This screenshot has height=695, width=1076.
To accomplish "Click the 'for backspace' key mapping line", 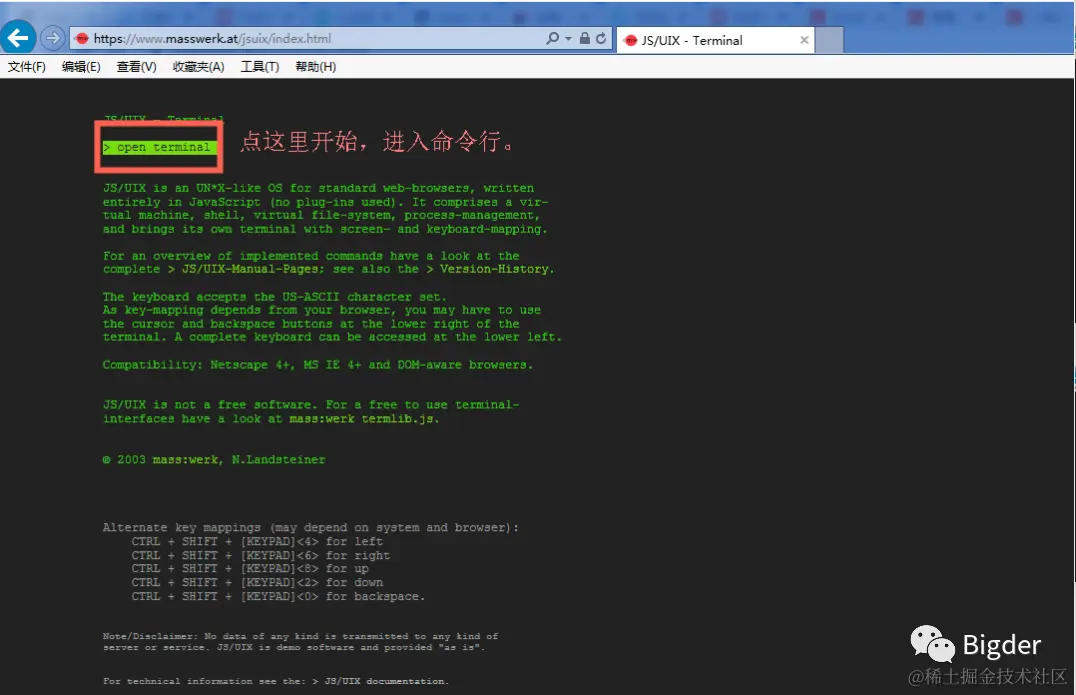I will (278, 596).
